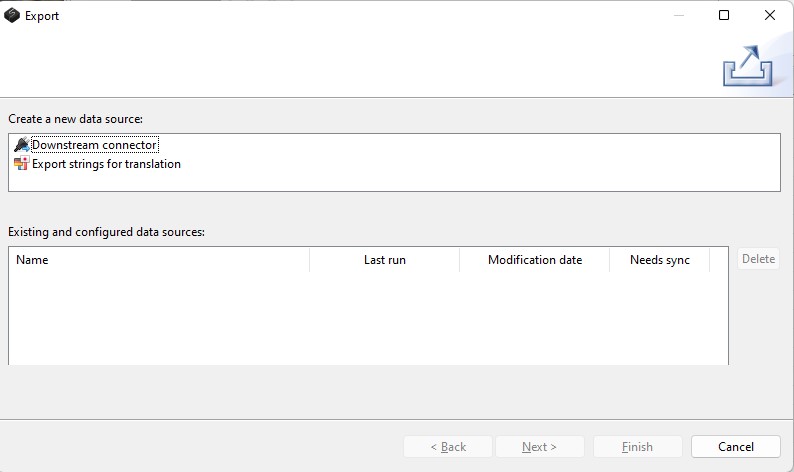Cancel the Export dialog
Image resolution: width=794 pixels, height=472 pixels.
735,447
